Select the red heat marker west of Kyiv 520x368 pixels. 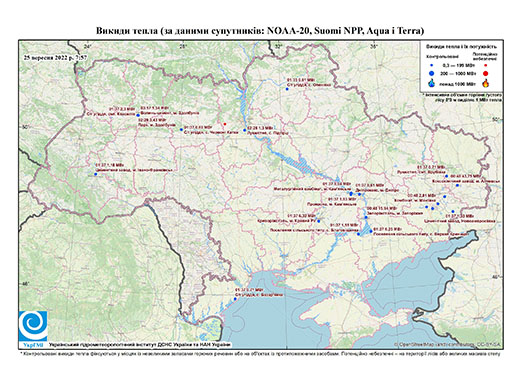225,124
